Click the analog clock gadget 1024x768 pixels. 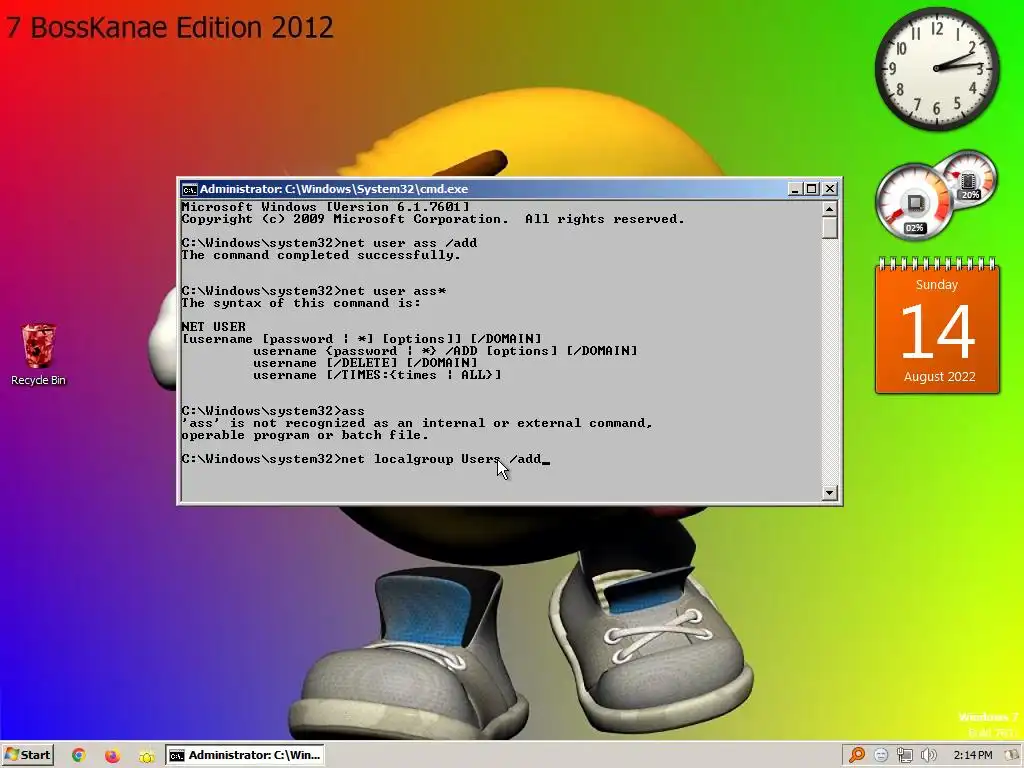point(936,68)
